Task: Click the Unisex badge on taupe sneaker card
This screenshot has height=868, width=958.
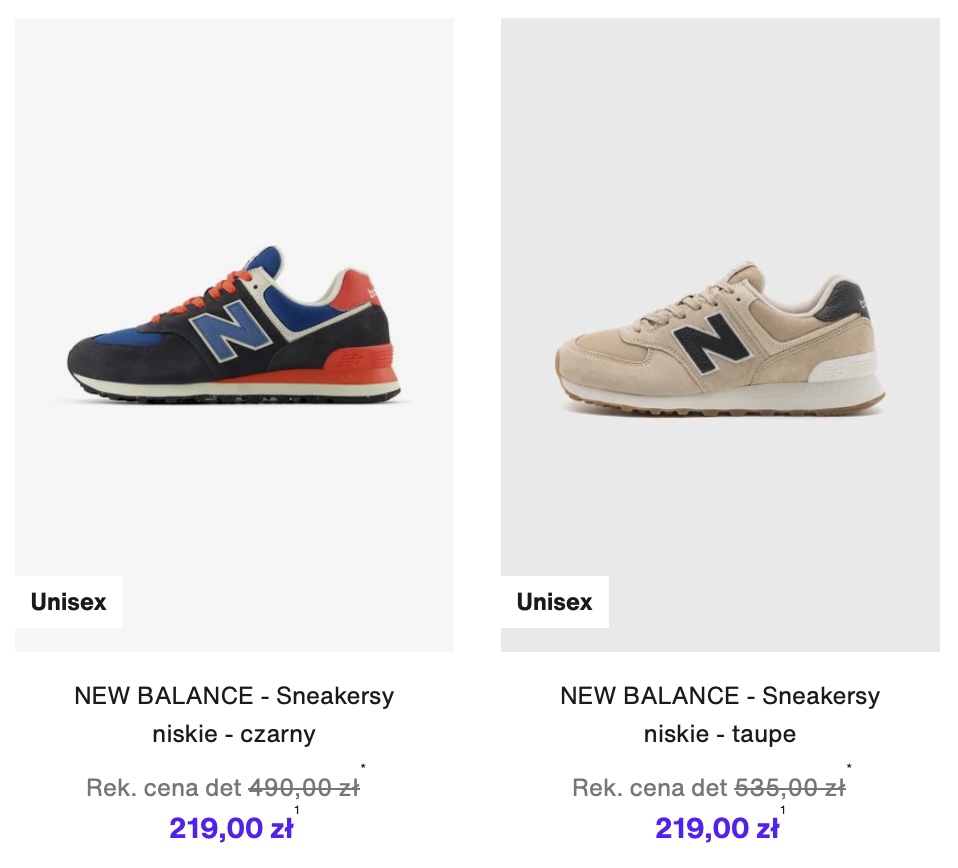Action: [x=555, y=602]
